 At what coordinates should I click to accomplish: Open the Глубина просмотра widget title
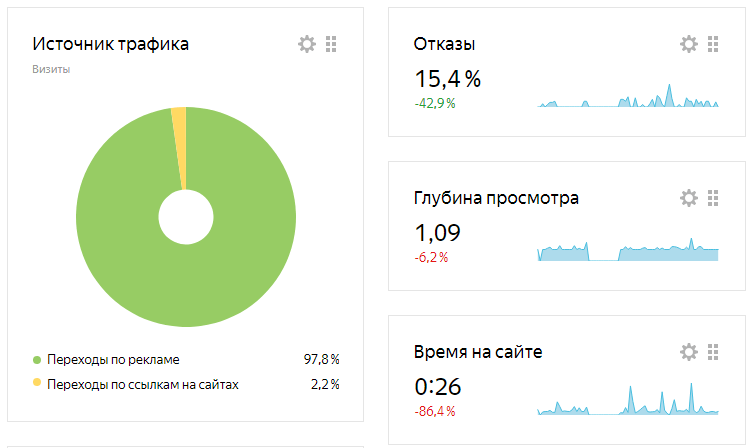coord(496,198)
